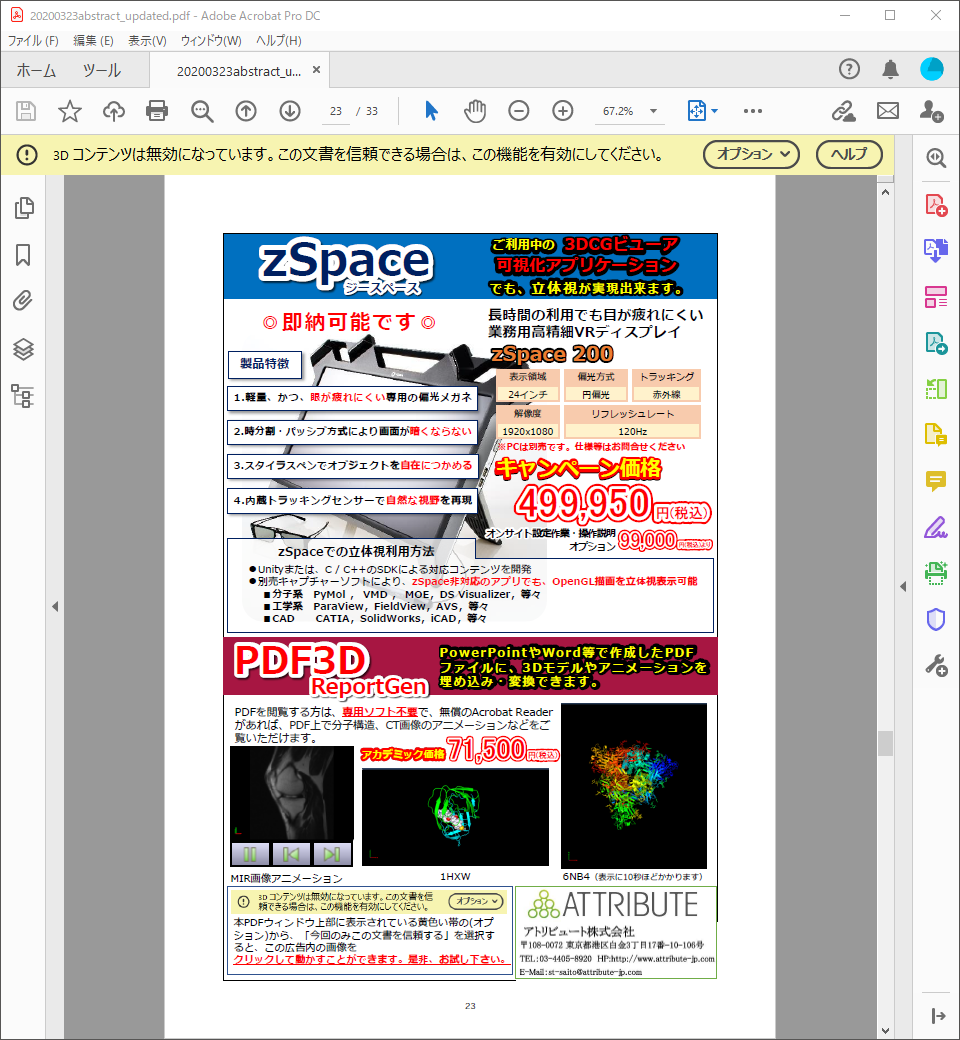Select the 20200323abstract_u... document tab
Viewport: 960px width, 1040px height.
coord(239,71)
